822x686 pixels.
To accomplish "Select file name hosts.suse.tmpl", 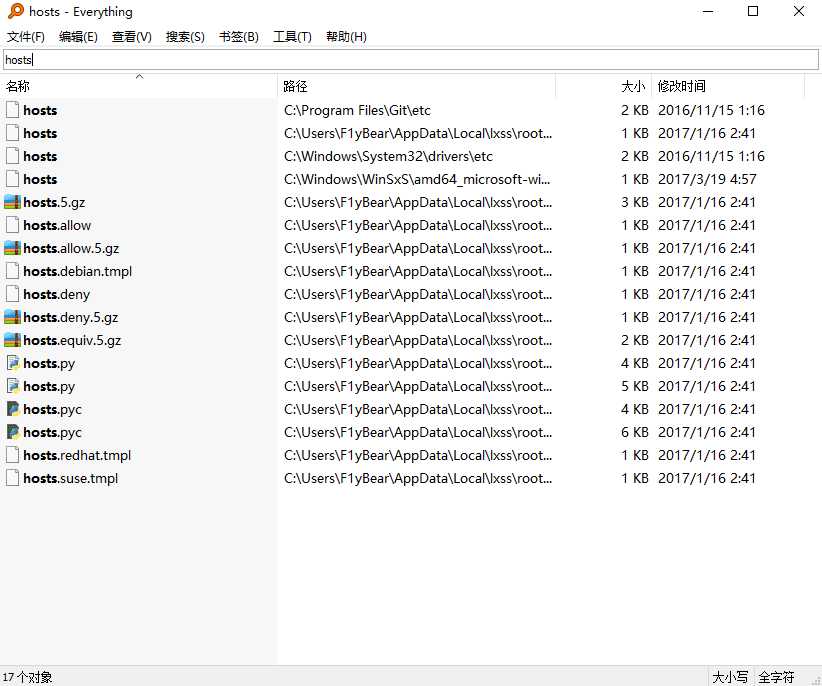I will [71, 478].
